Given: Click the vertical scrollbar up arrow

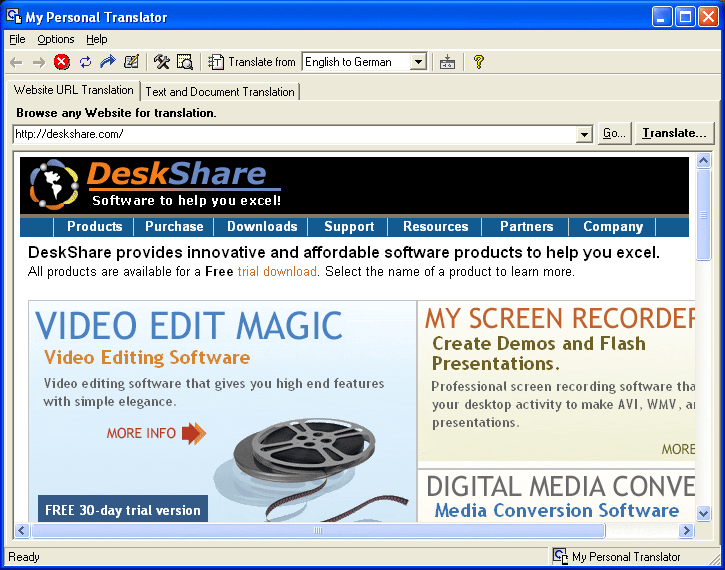Looking at the screenshot, I should click(x=703, y=160).
